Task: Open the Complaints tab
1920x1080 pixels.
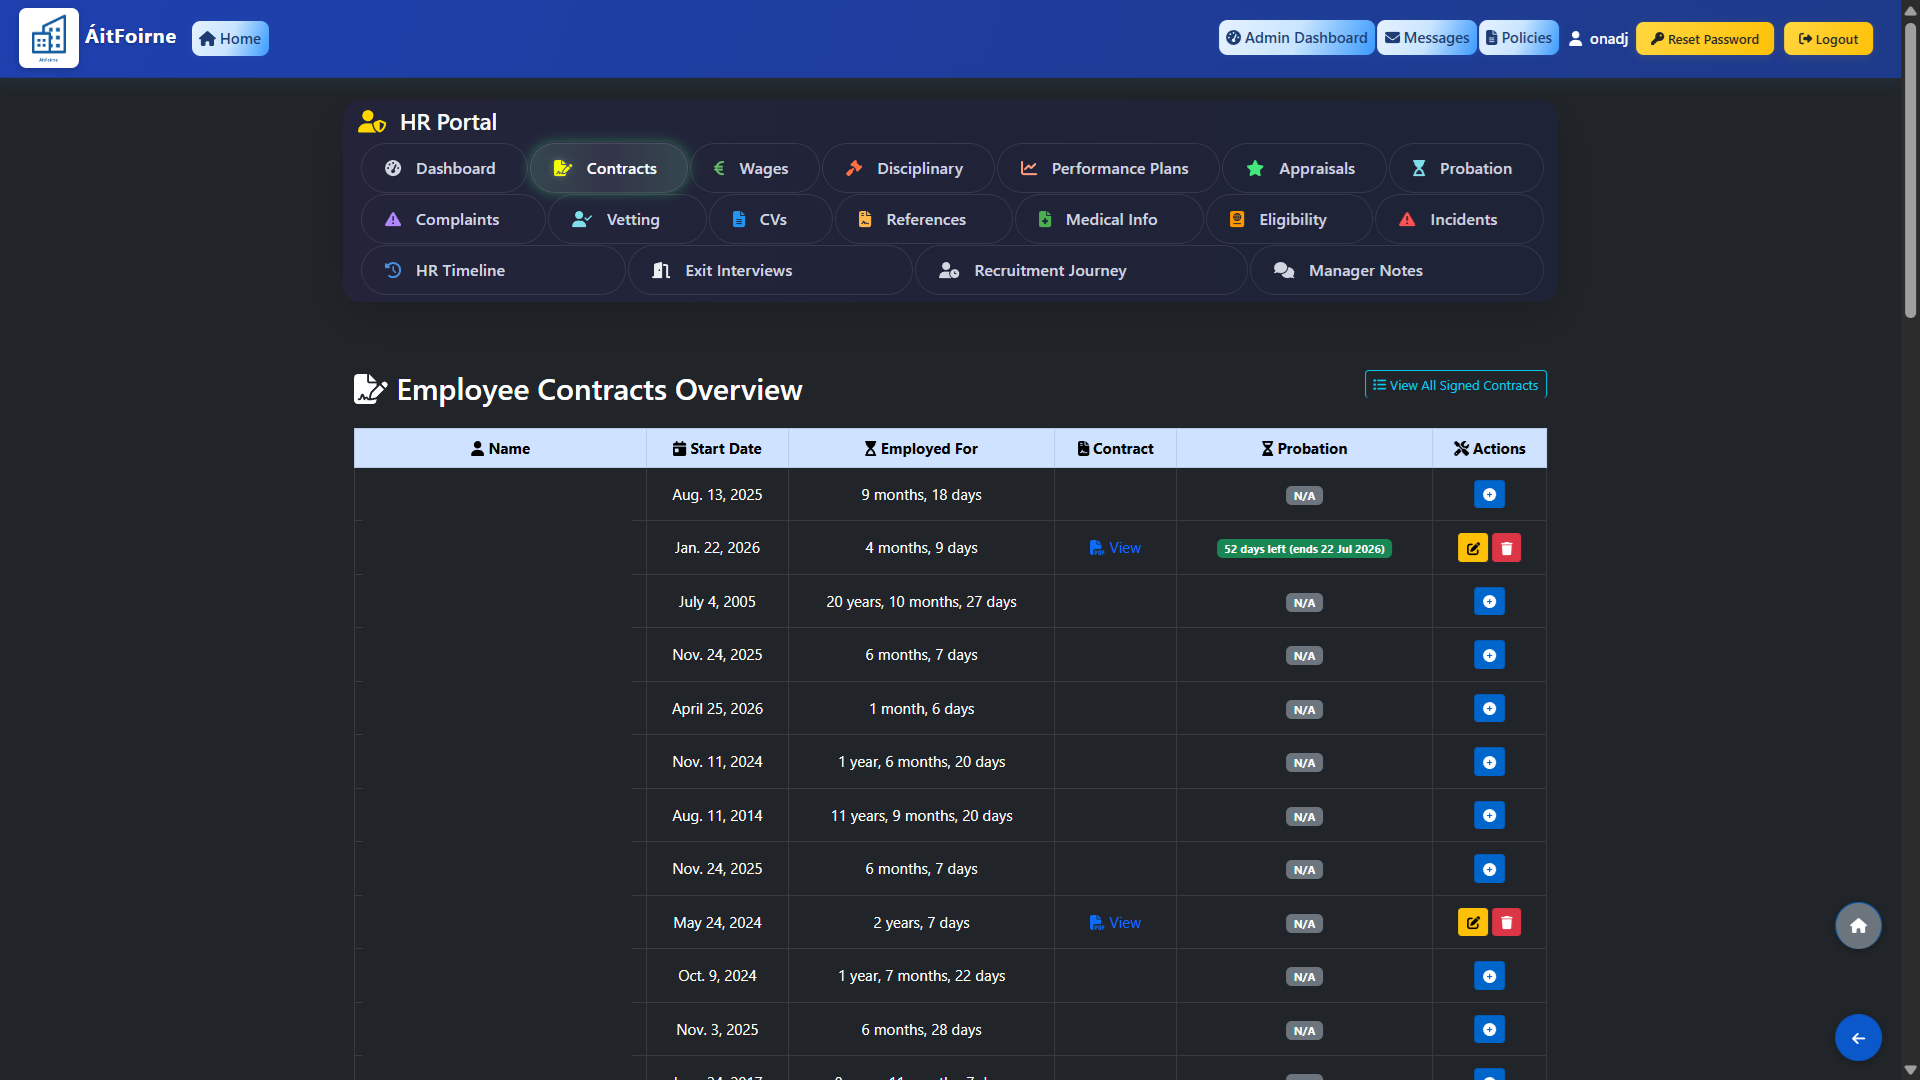Action: 453,219
